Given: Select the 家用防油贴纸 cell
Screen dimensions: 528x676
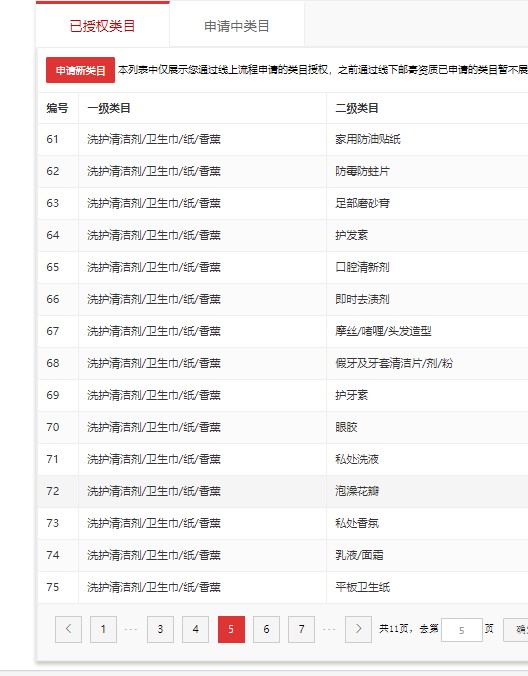Looking at the screenshot, I should [x=368, y=139].
